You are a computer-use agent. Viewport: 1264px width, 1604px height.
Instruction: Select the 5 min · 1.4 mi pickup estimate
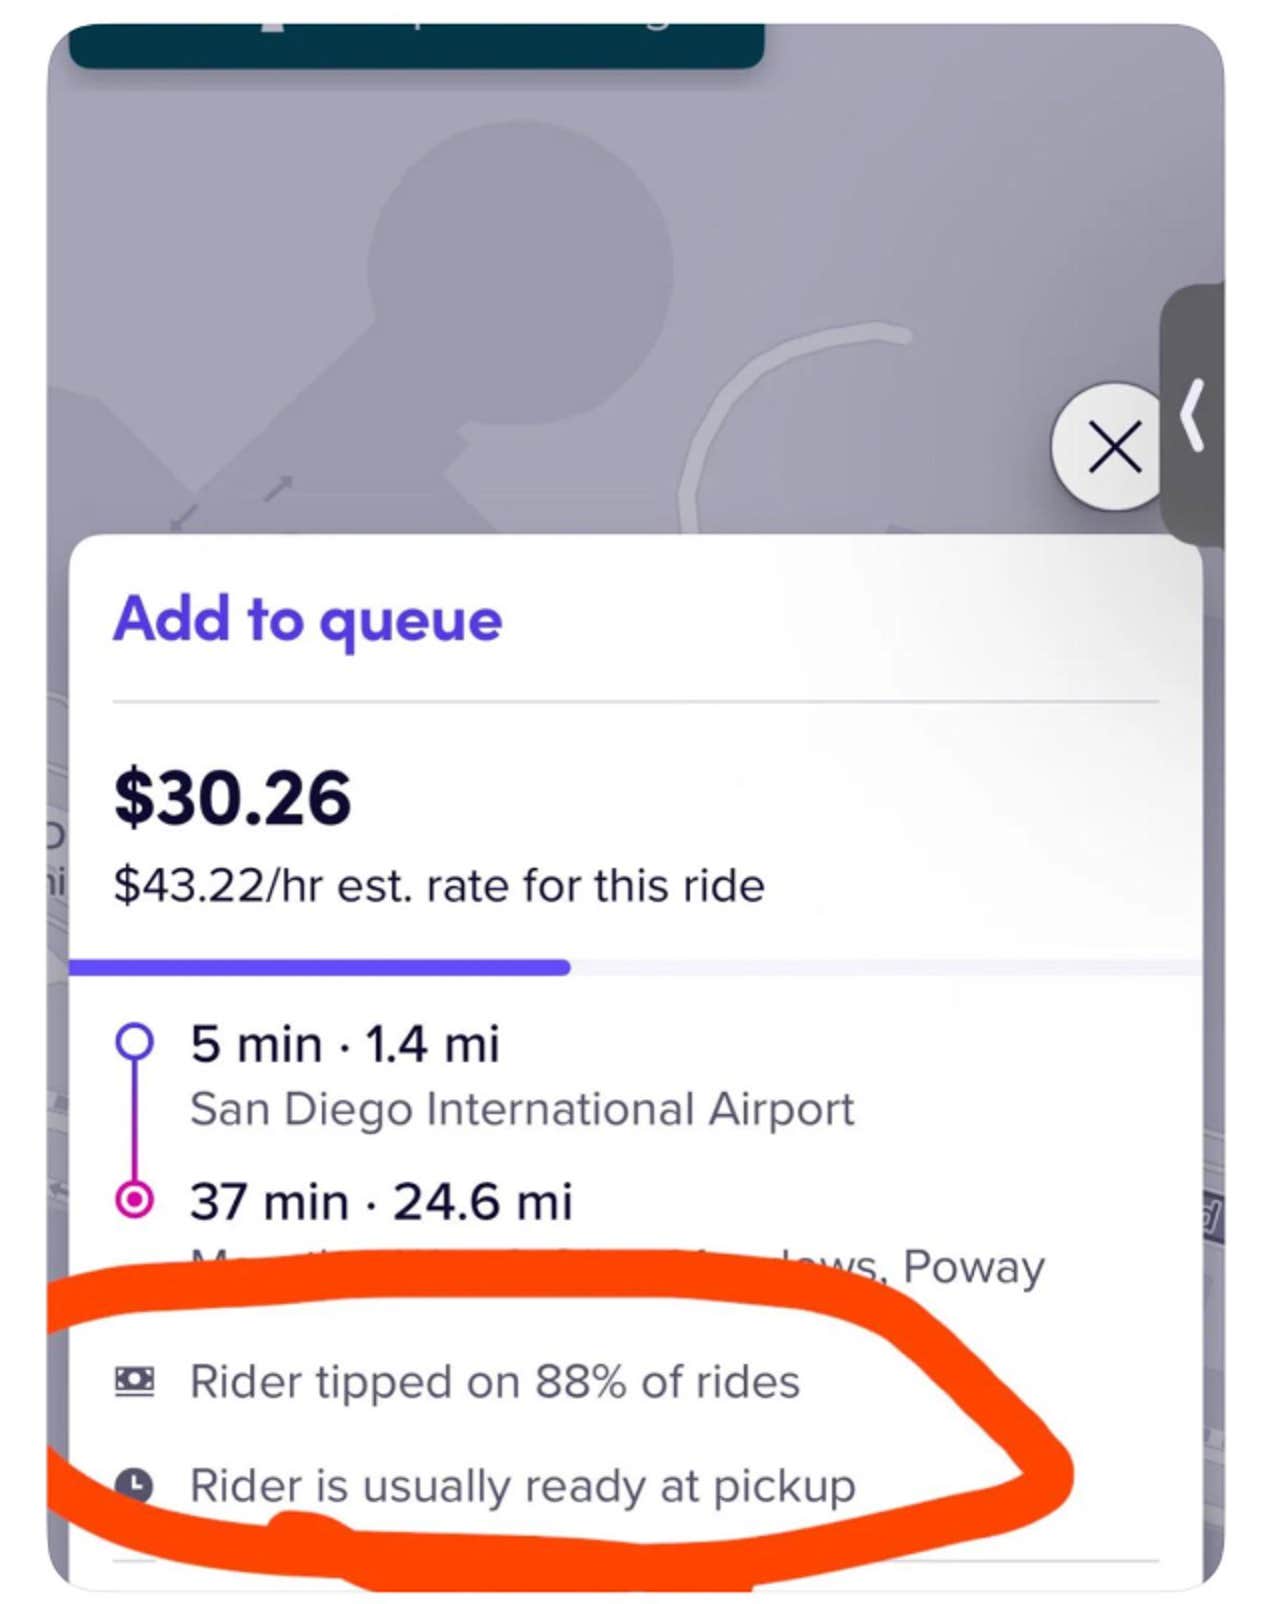(x=345, y=1043)
